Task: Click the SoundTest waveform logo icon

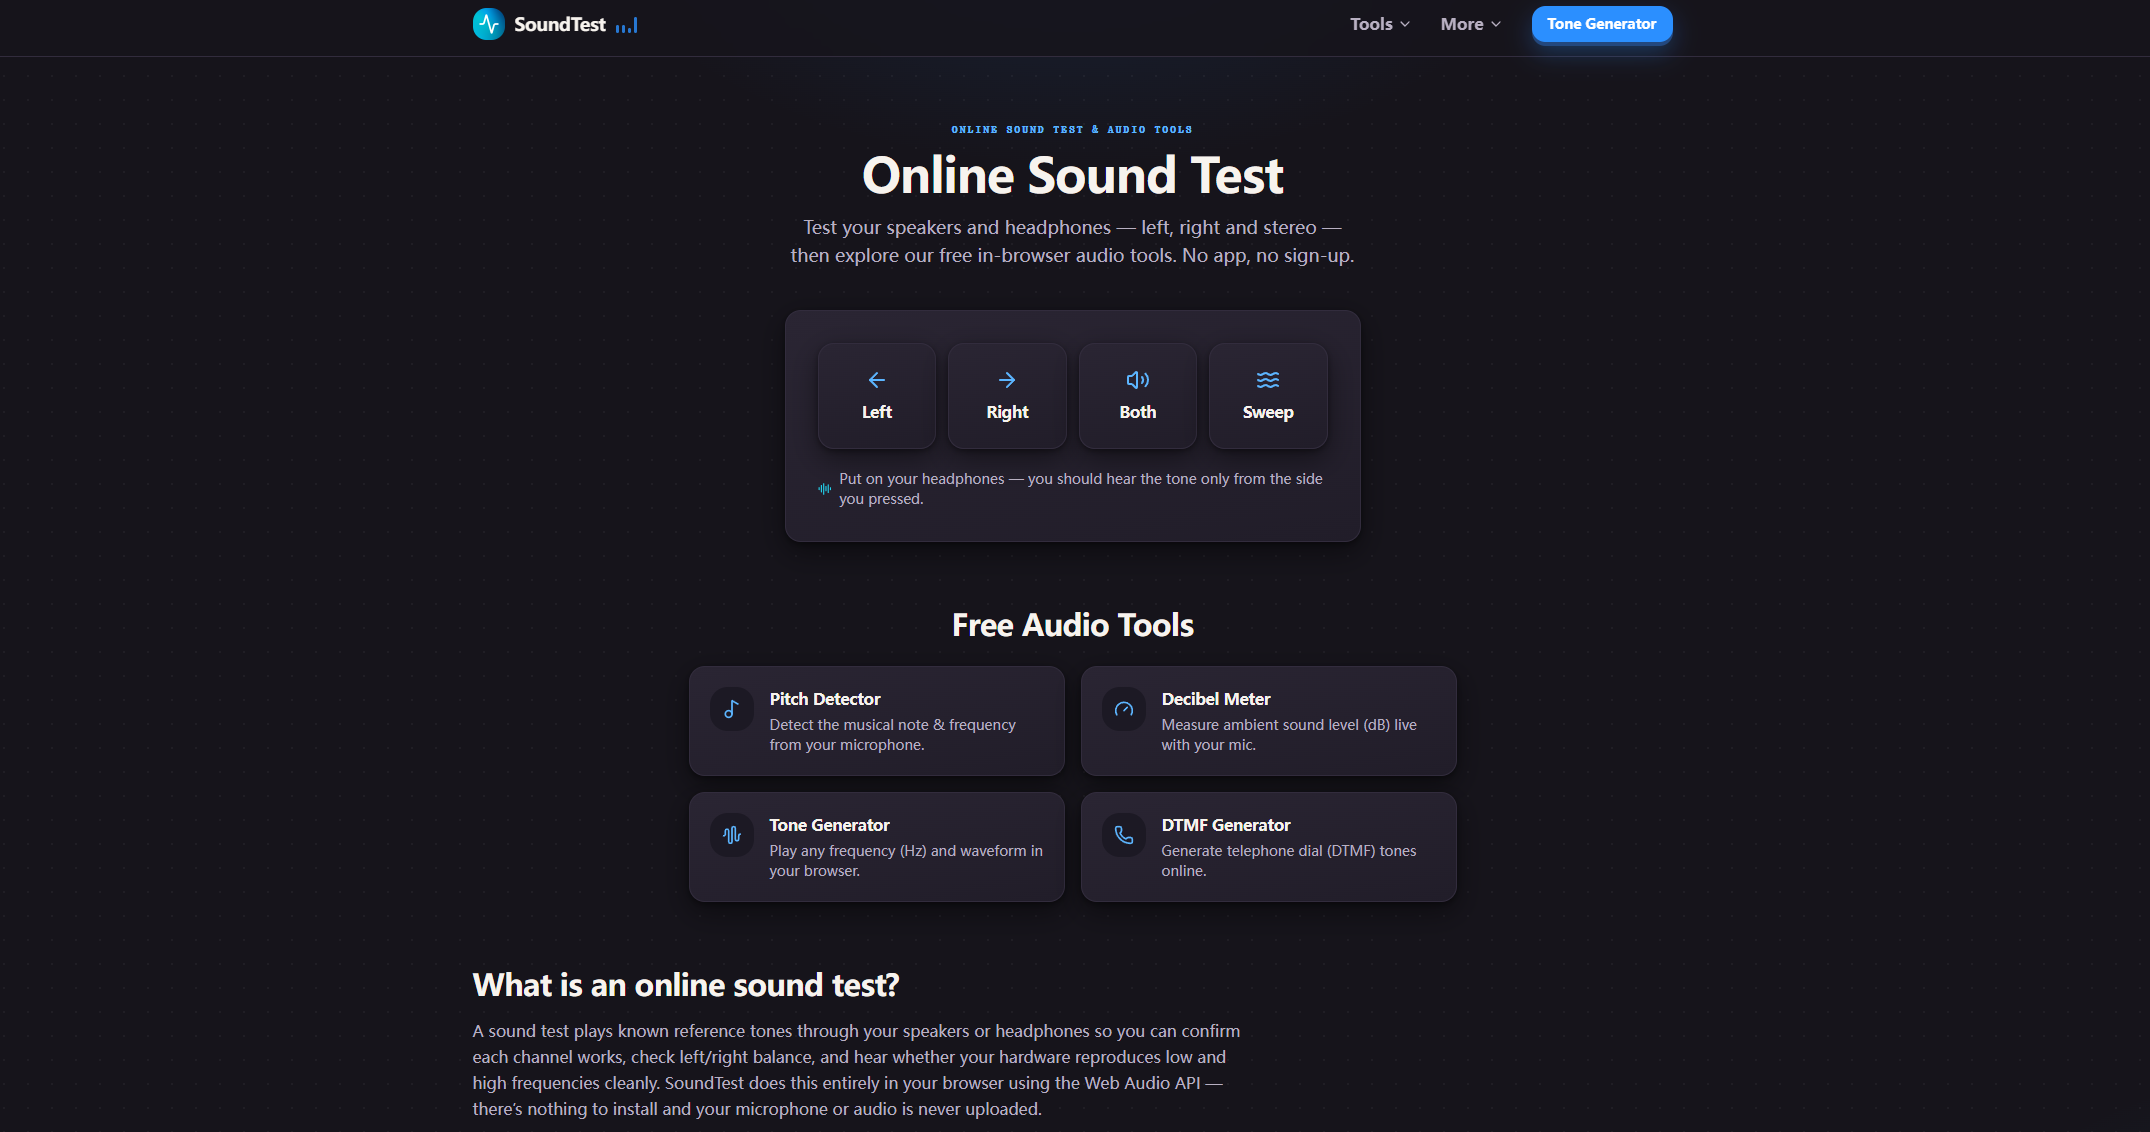Action: pyautogui.click(x=488, y=24)
